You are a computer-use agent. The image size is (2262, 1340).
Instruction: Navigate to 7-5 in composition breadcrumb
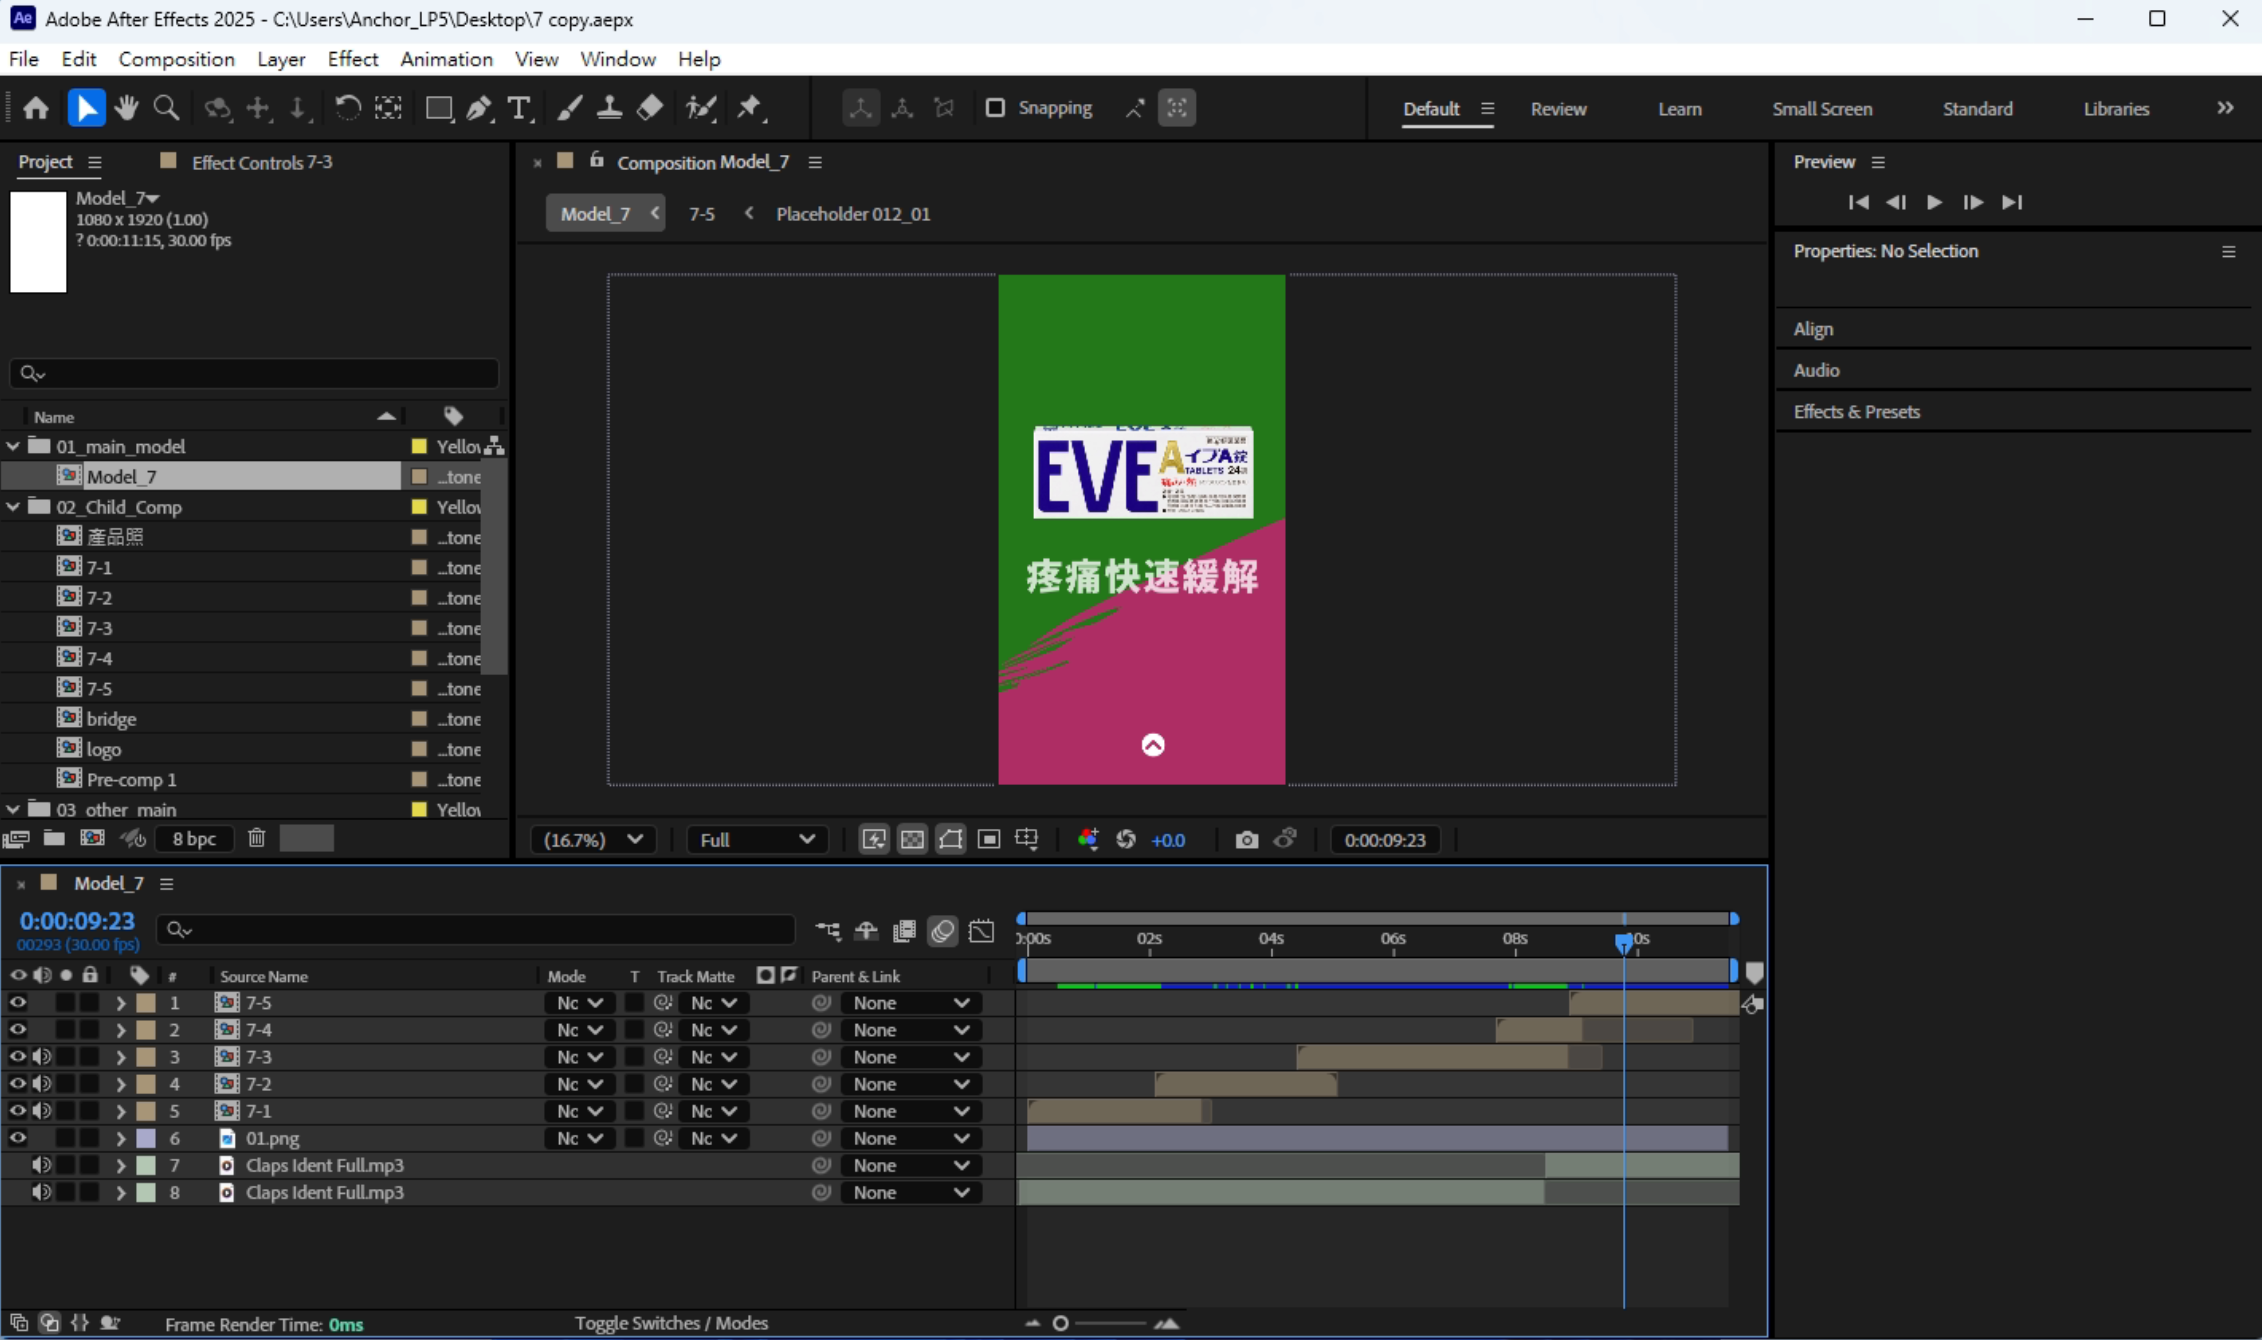[x=702, y=214]
